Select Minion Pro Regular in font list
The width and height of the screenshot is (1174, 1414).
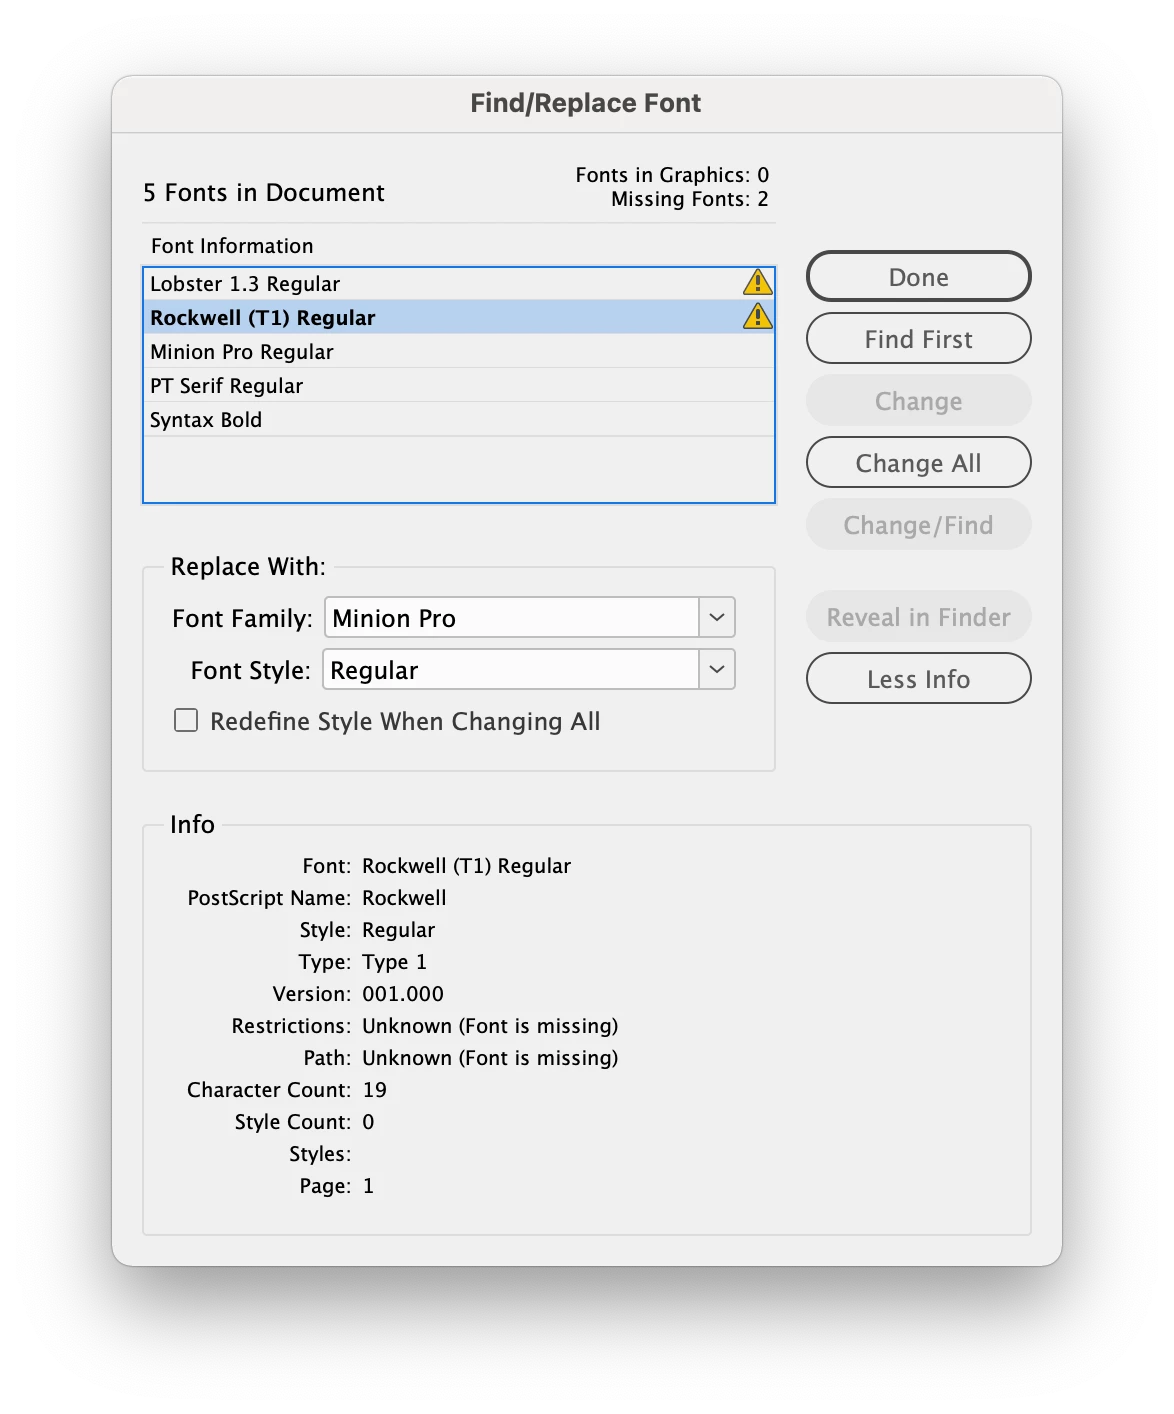[459, 351]
